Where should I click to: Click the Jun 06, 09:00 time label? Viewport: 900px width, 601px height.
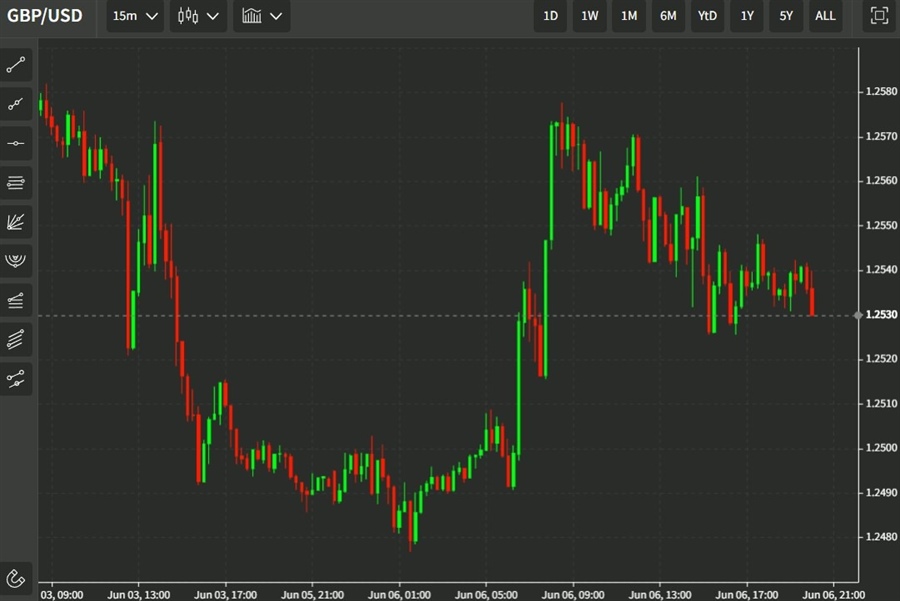573,595
